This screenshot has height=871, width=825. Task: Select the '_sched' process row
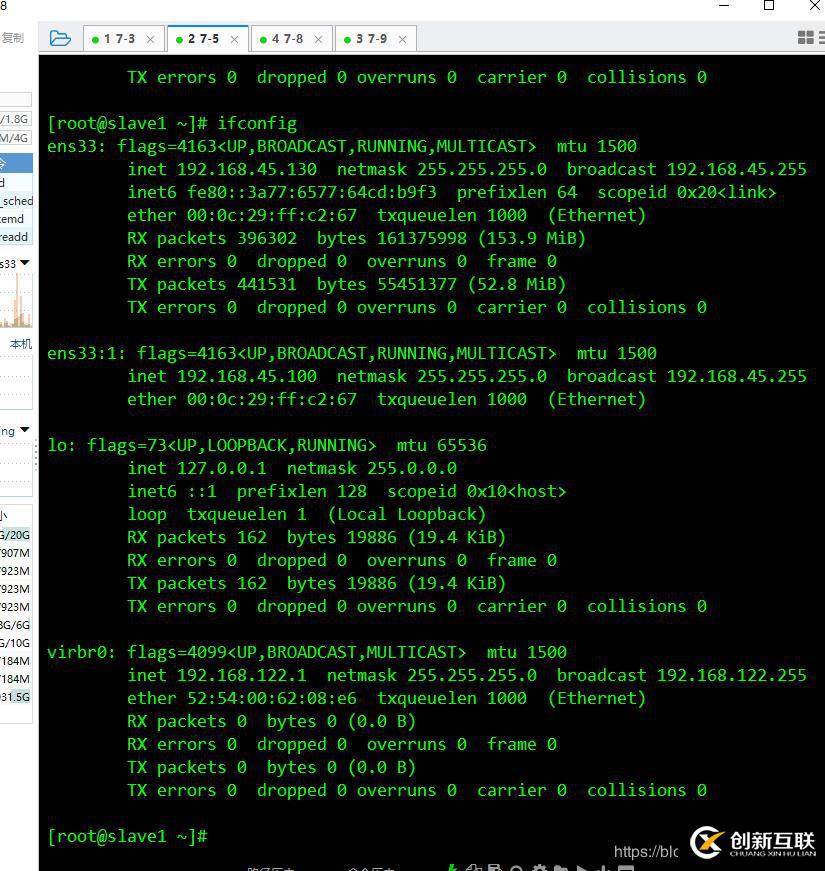coord(17,201)
